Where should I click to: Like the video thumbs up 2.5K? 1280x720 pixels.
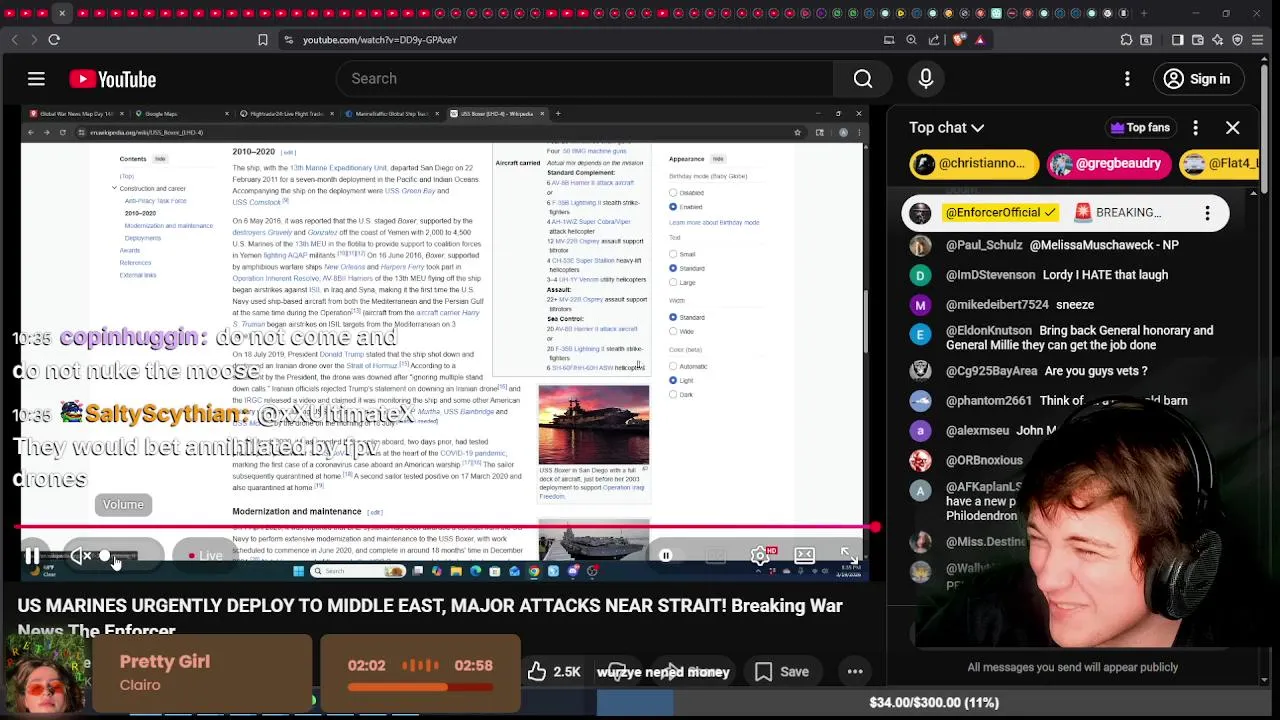(x=554, y=672)
